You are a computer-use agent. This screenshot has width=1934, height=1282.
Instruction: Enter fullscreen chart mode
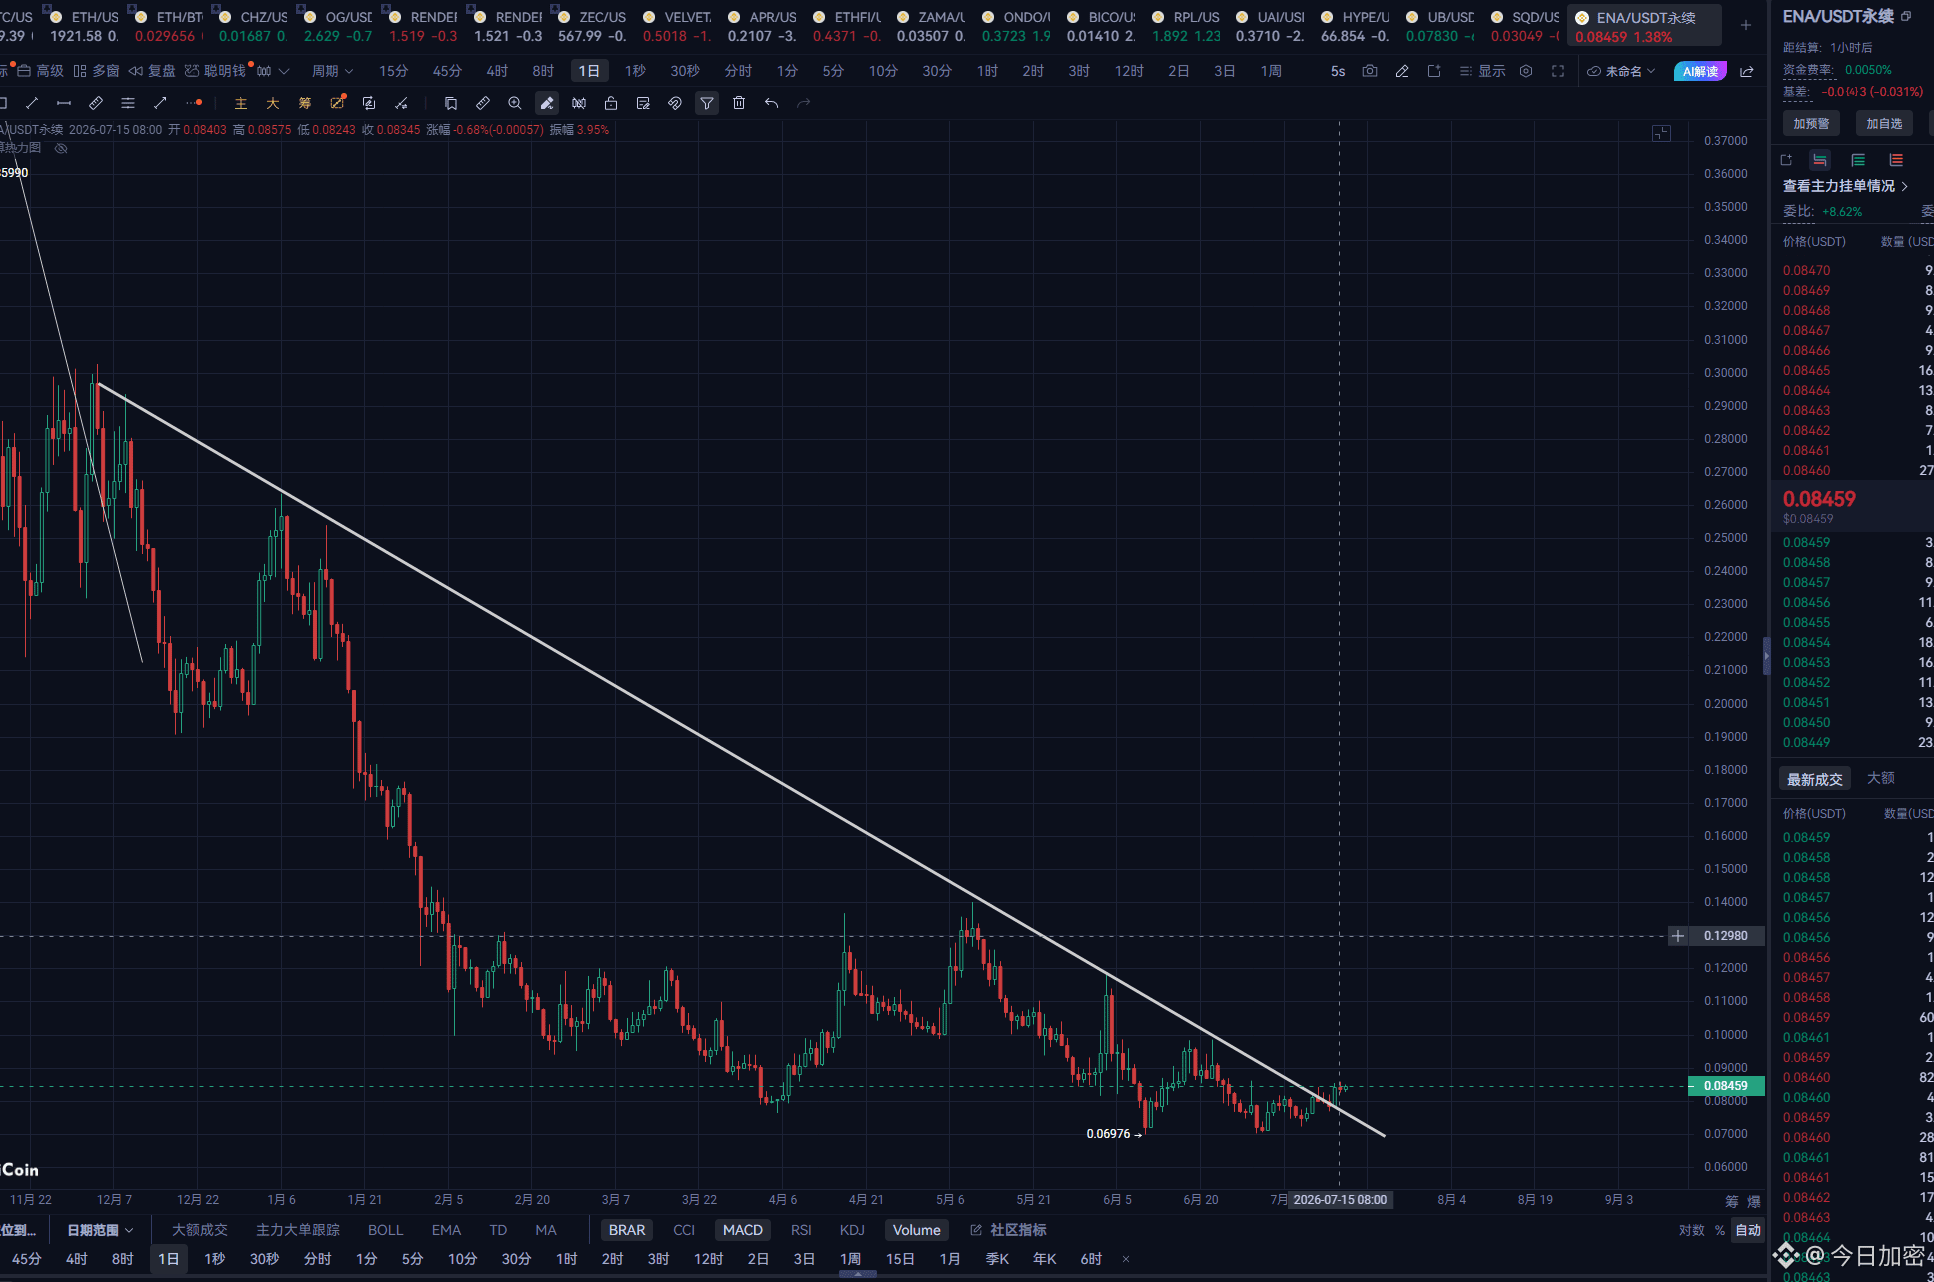(x=1558, y=71)
